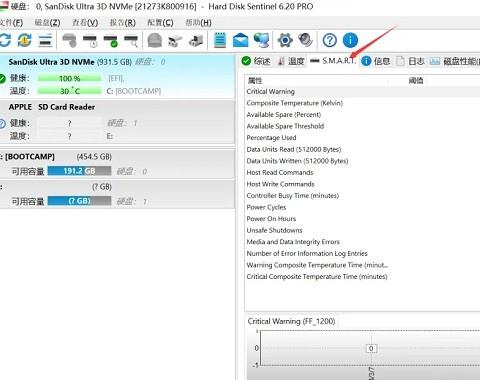Select the APPLE SD Card Reader entry
Image resolution: width=480 pixels, height=380 pixels.
117,122
